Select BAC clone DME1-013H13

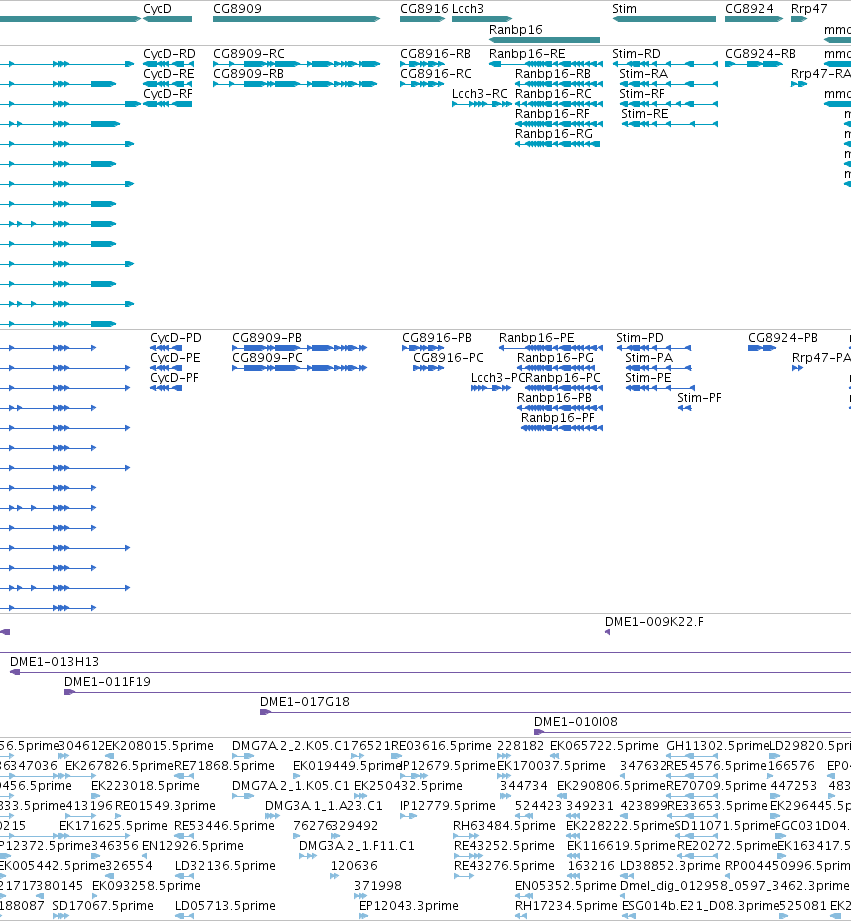pyautogui.click(x=54, y=662)
